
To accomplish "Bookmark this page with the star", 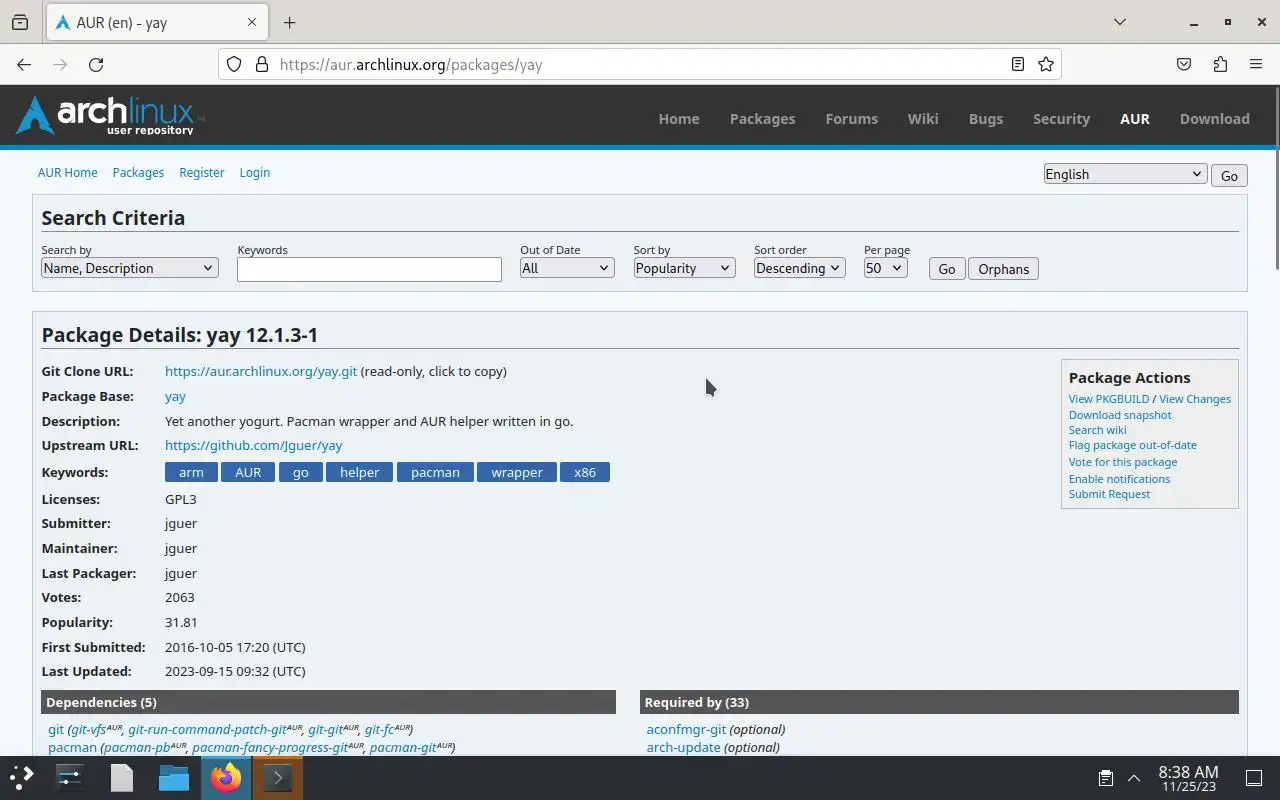I will 1046,64.
